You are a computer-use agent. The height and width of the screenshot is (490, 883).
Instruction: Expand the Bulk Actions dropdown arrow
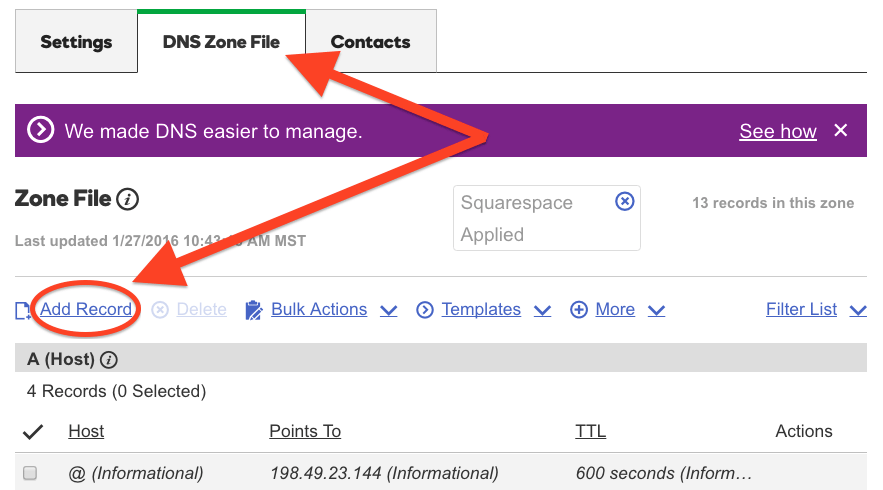(389, 311)
